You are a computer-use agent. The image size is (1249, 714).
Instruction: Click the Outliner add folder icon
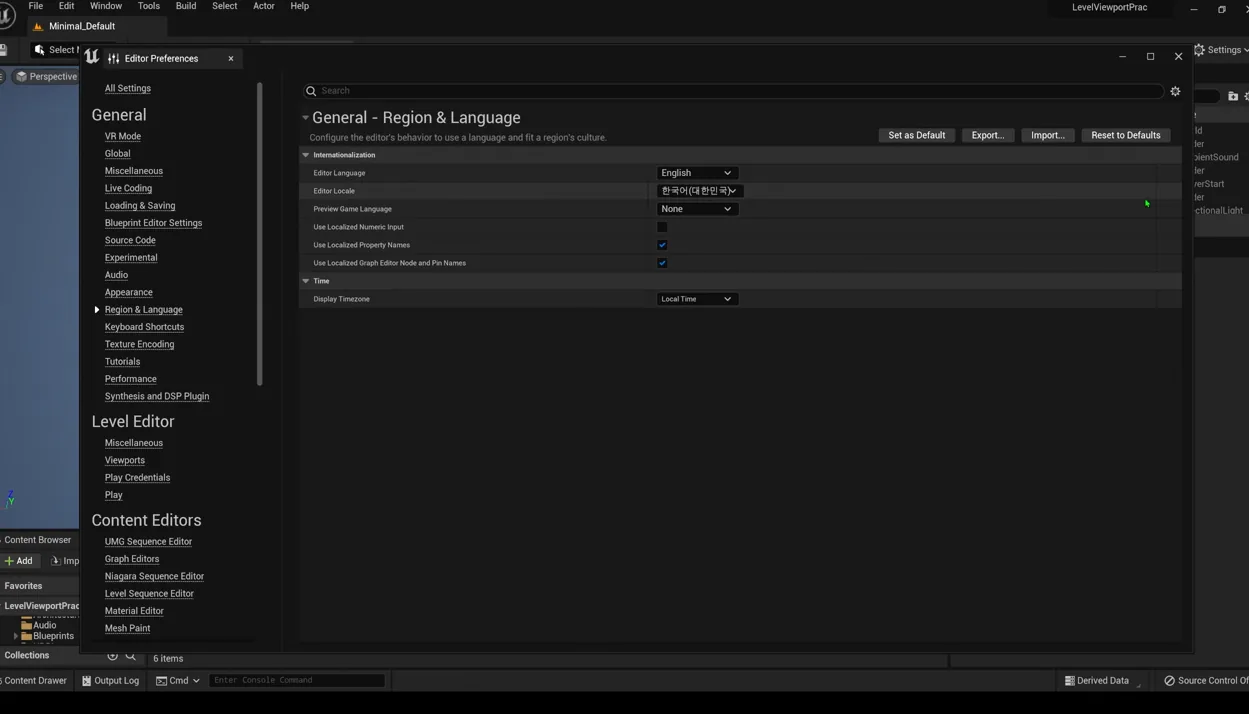[x=1233, y=96]
